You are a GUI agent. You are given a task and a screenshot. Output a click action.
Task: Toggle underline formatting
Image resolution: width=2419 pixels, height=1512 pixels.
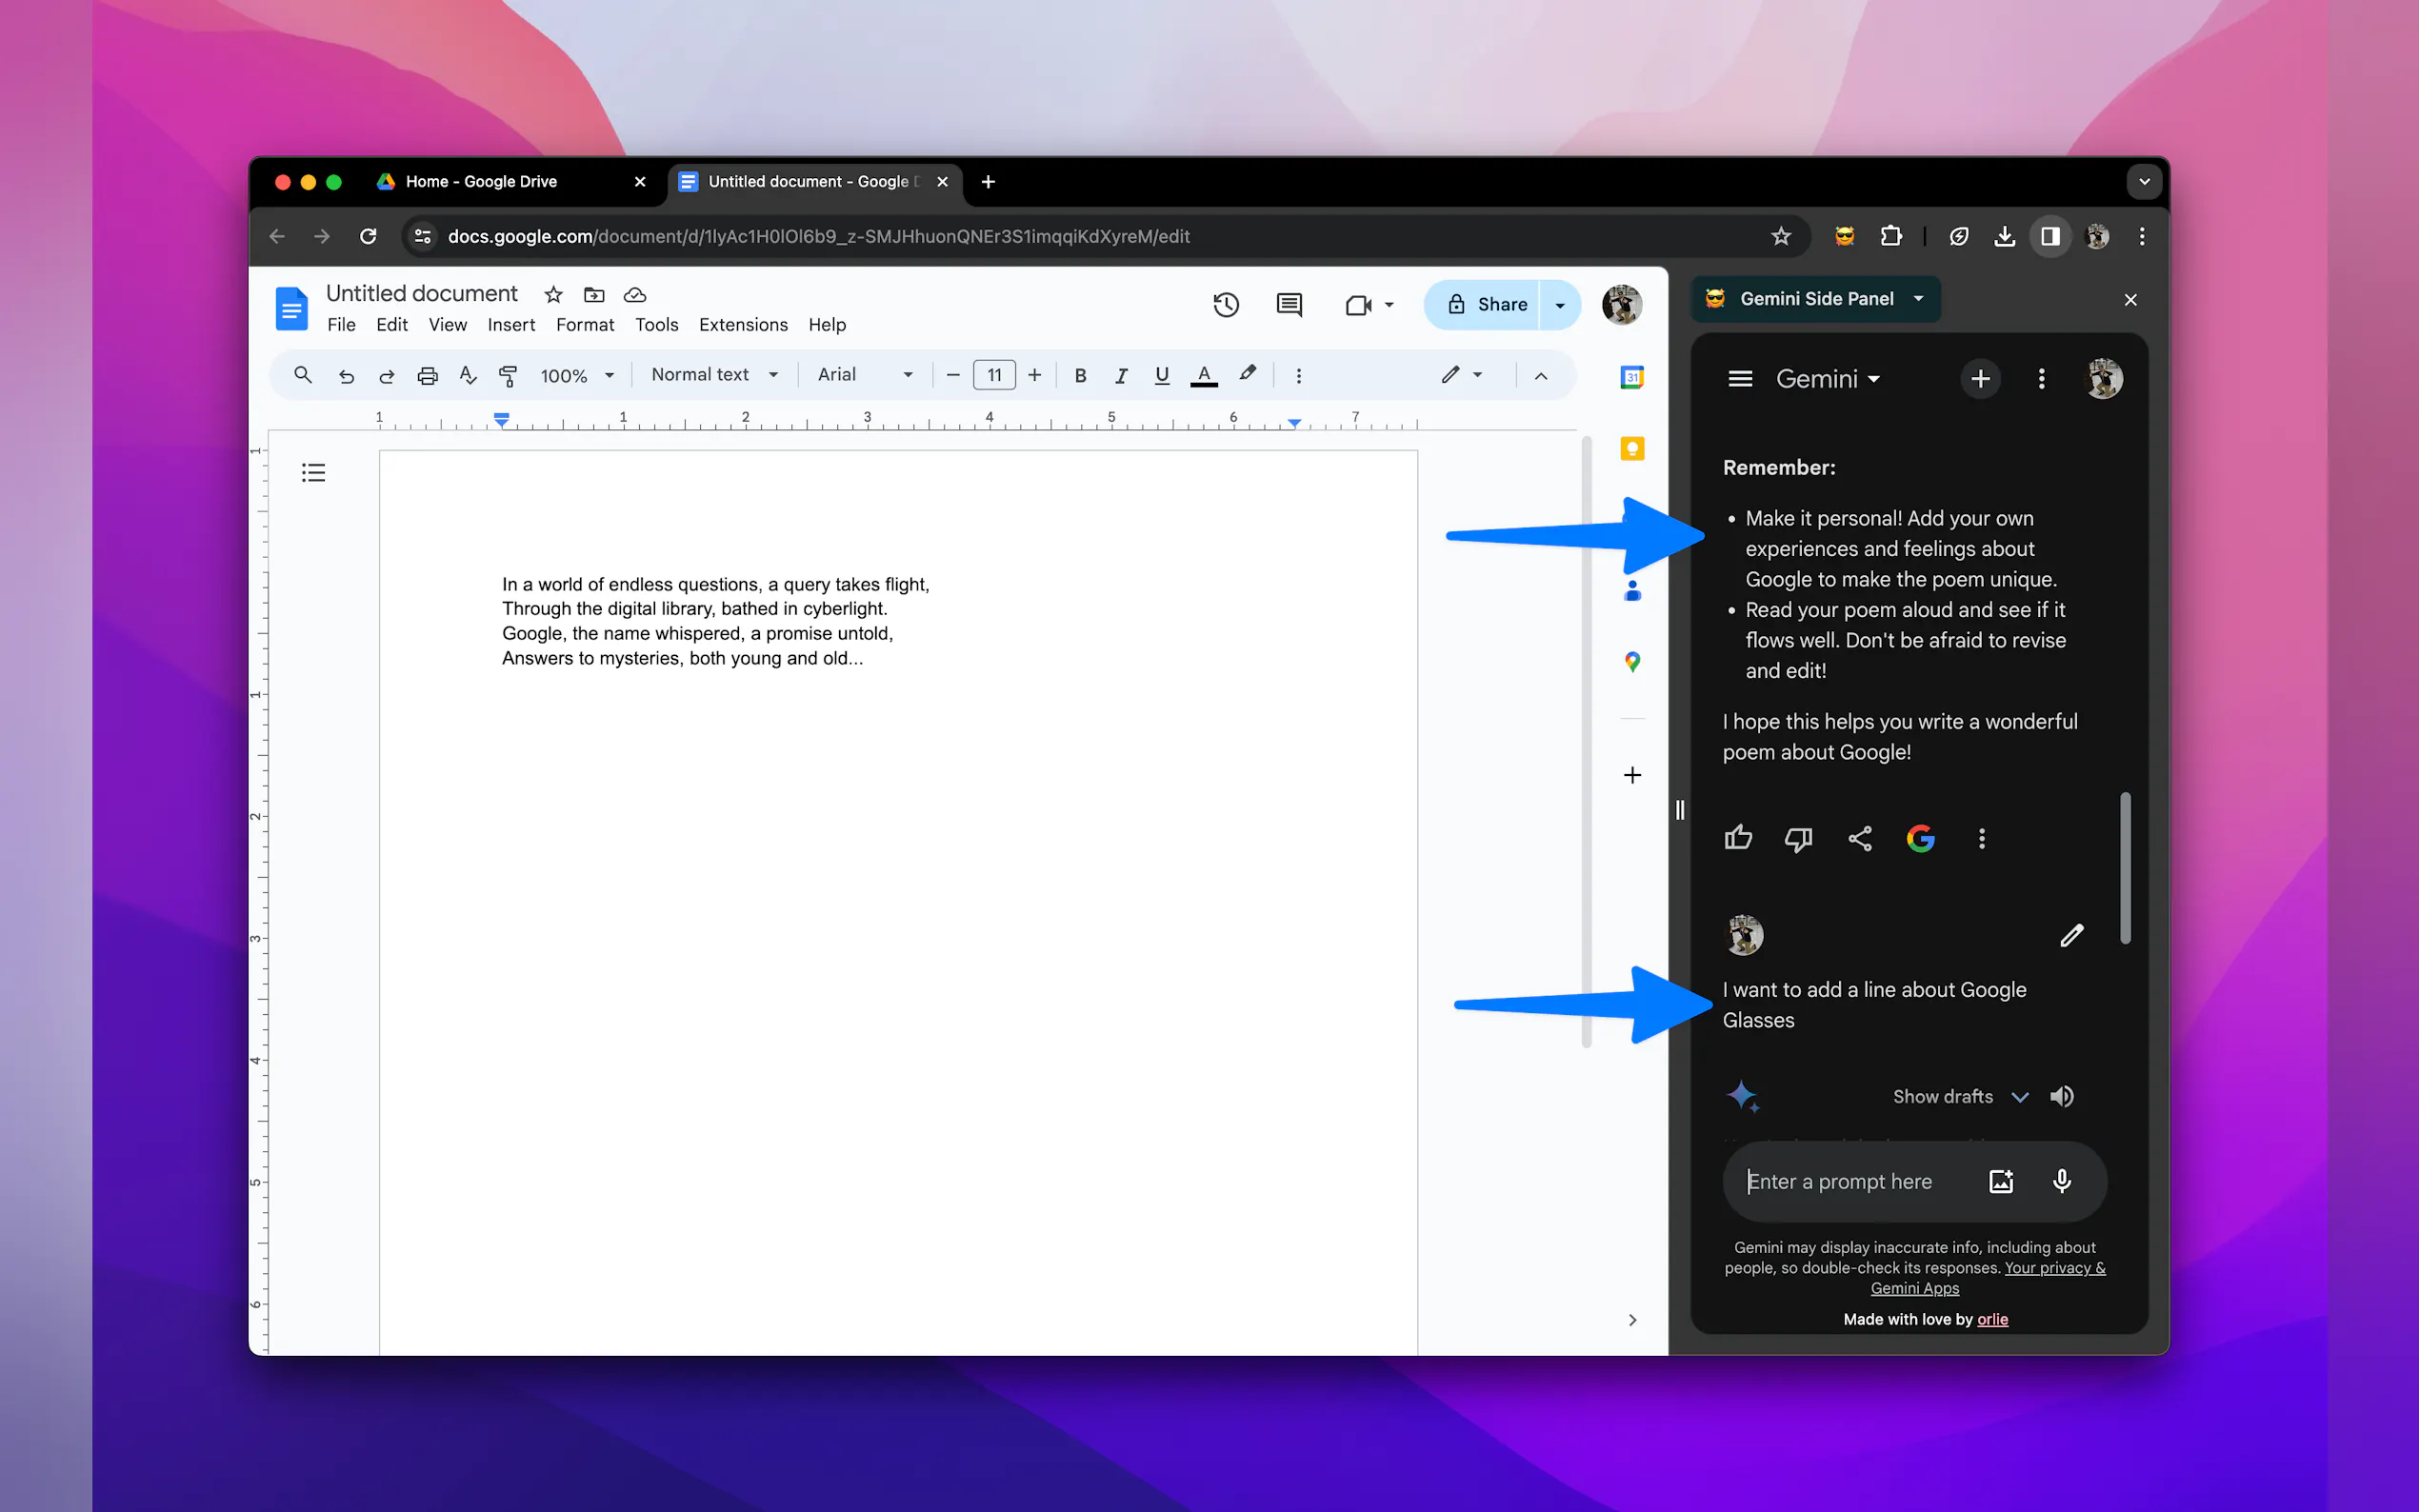click(1161, 376)
